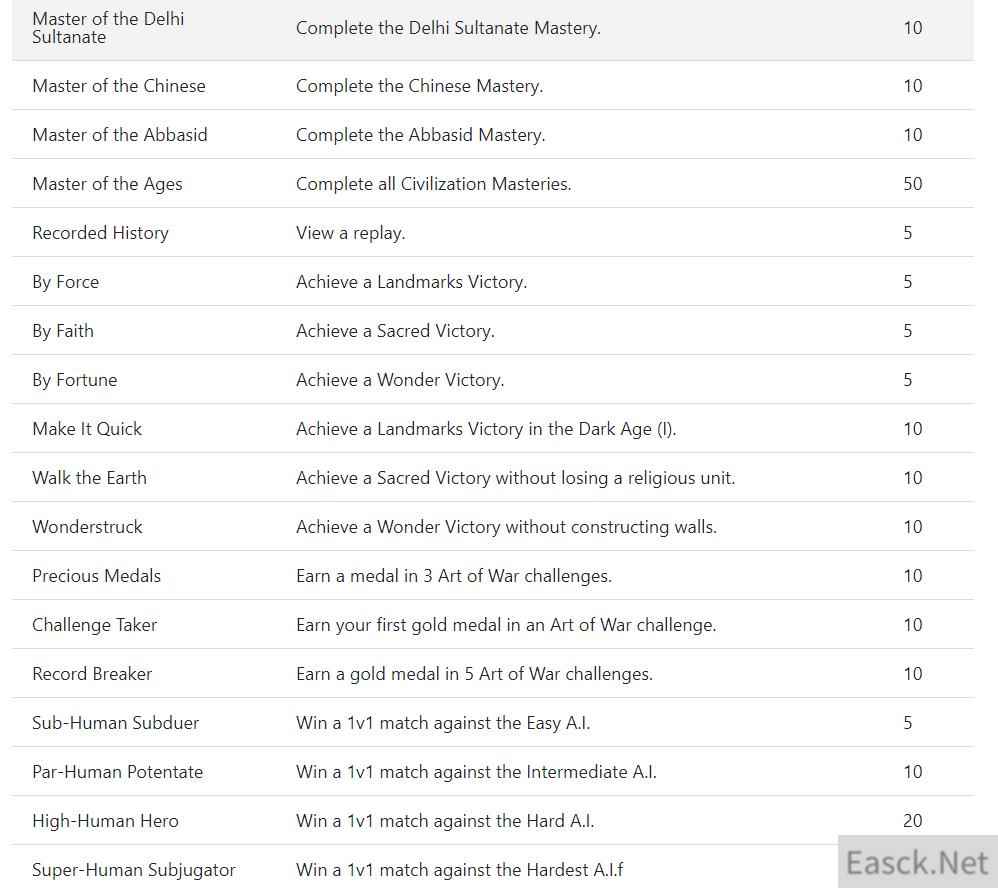Select the 'By Fortune' achievement name
The image size is (998, 888).
[74, 380]
